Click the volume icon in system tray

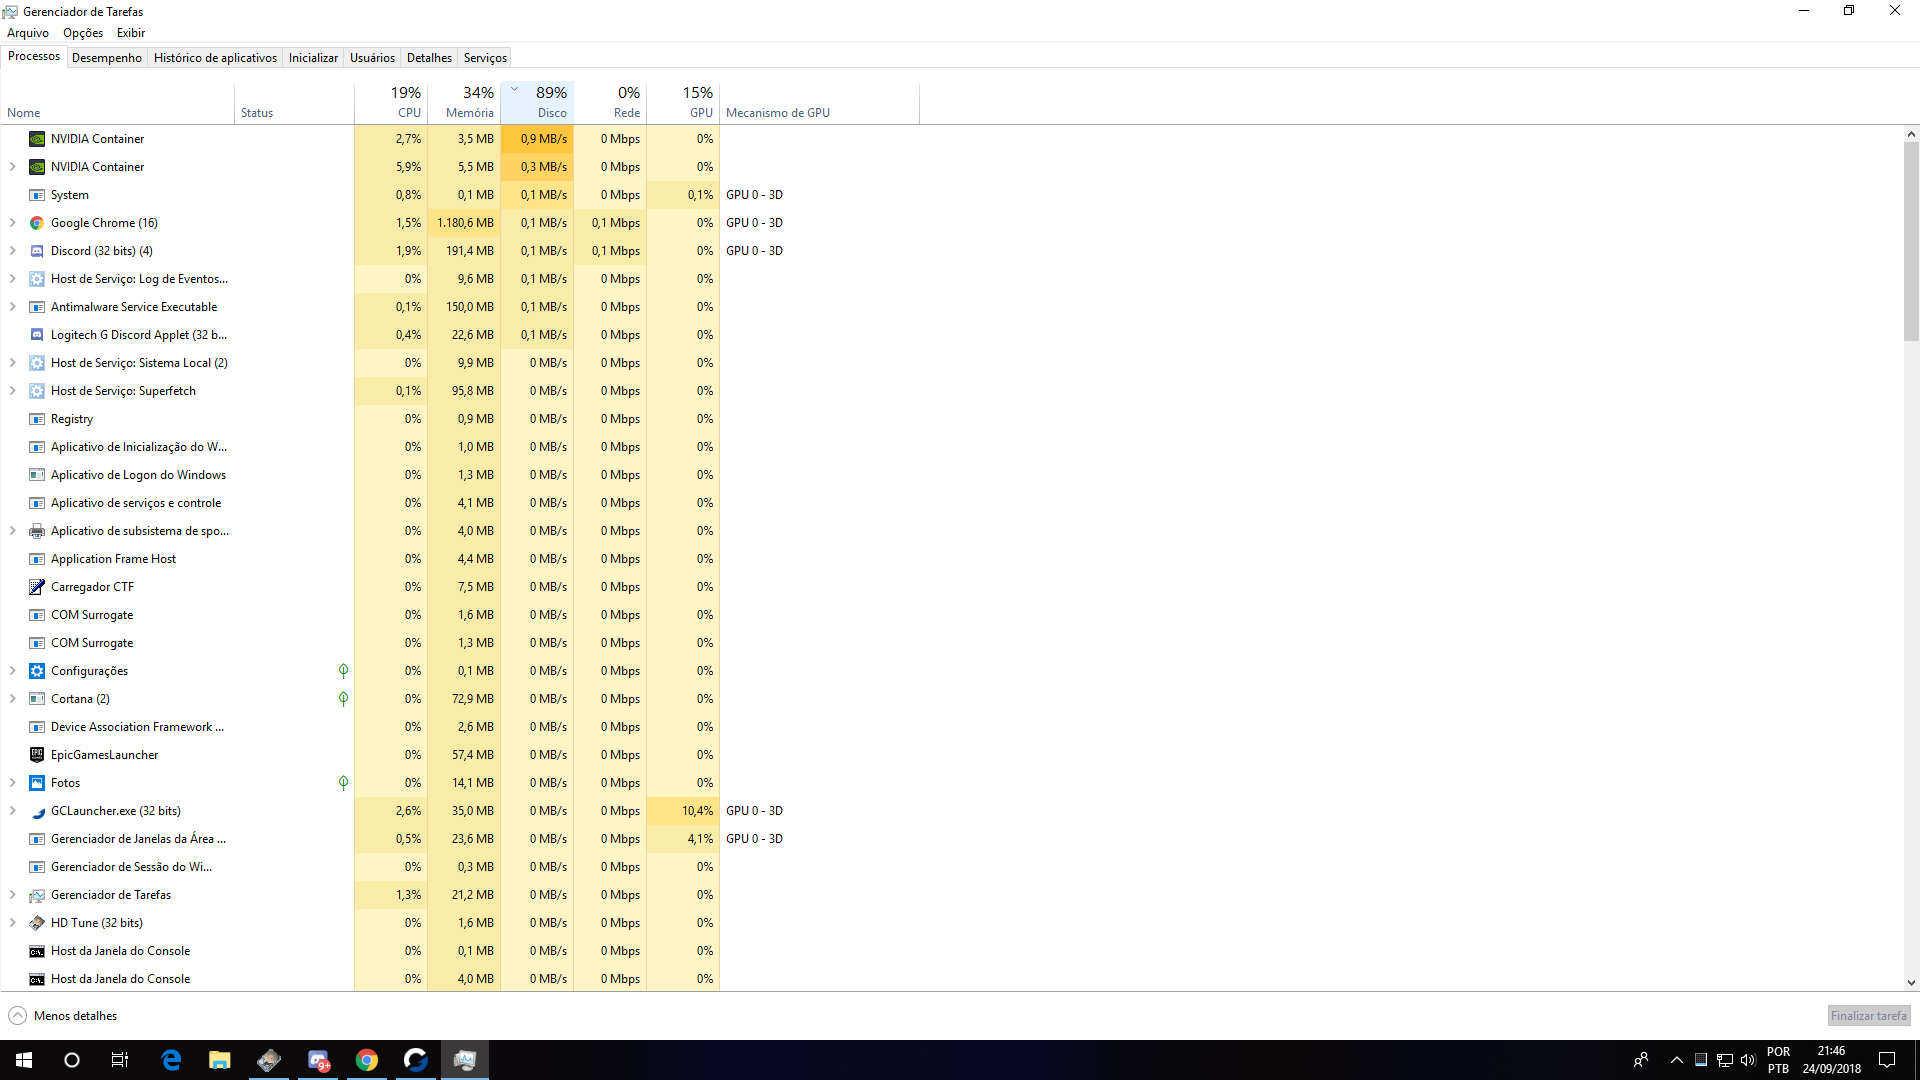tap(1748, 1060)
